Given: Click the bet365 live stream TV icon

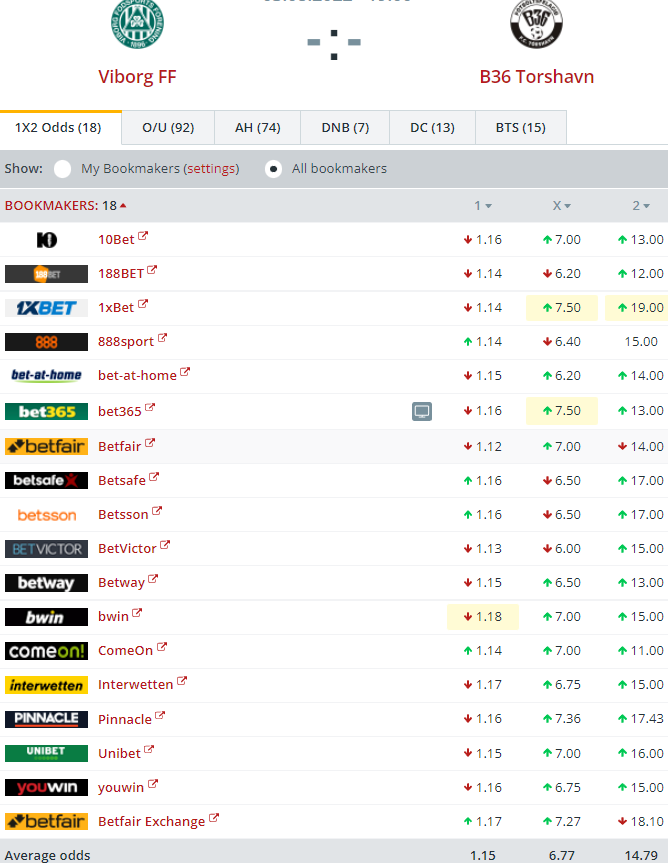Looking at the screenshot, I should click(x=422, y=411).
